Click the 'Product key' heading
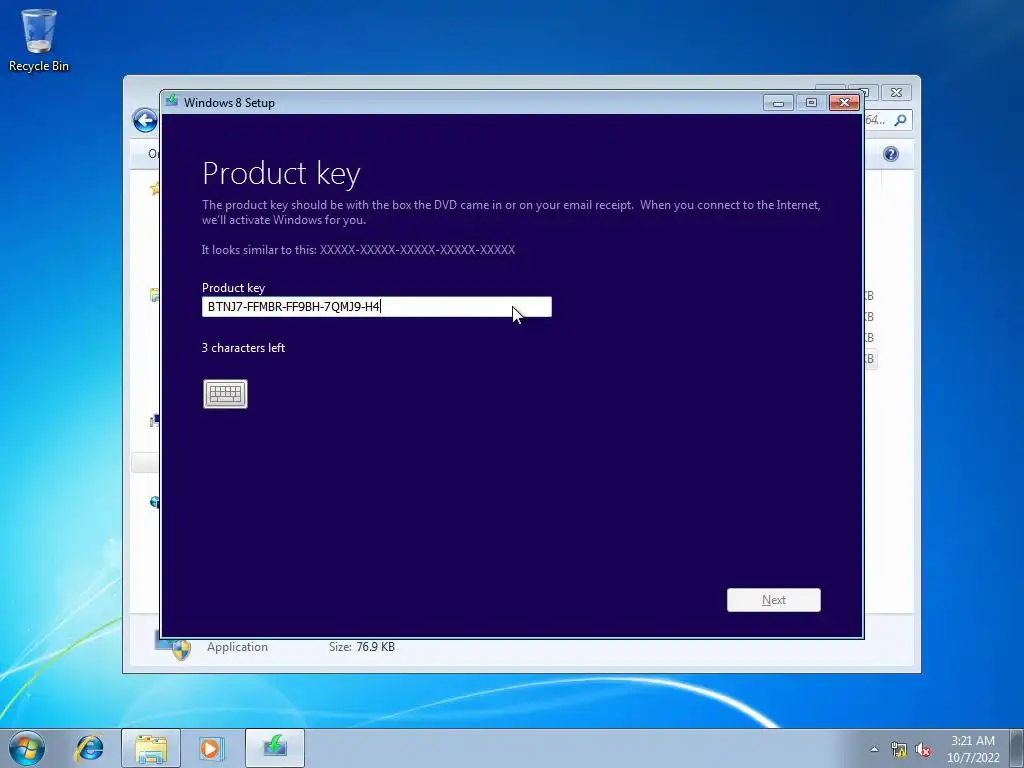Image resolution: width=1024 pixels, height=768 pixels. (x=281, y=174)
